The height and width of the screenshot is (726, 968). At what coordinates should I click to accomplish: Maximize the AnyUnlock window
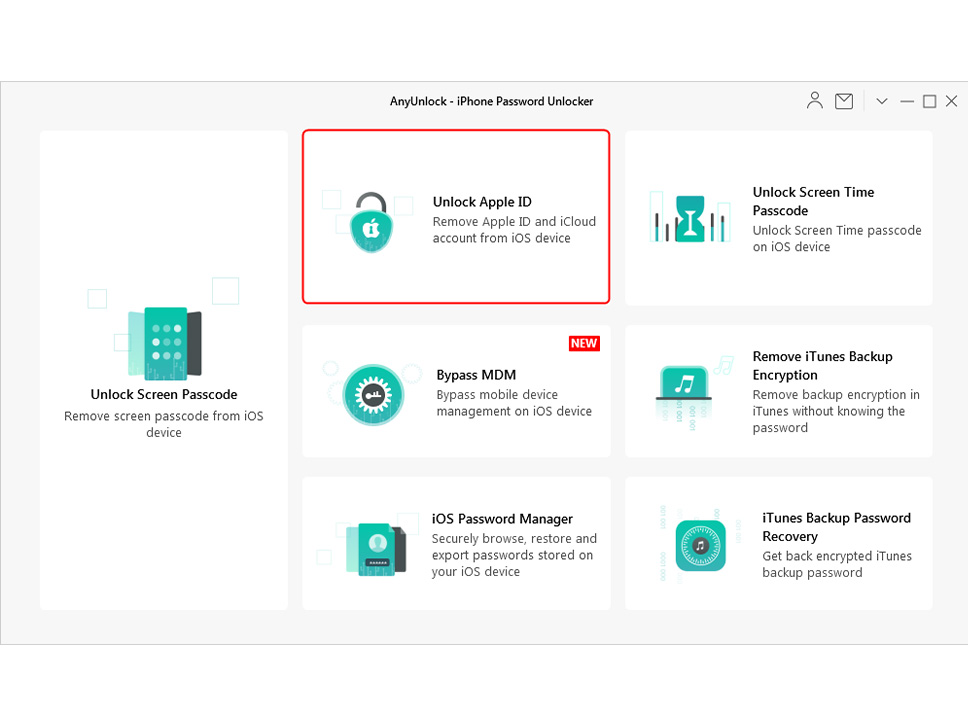coord(929,101)
